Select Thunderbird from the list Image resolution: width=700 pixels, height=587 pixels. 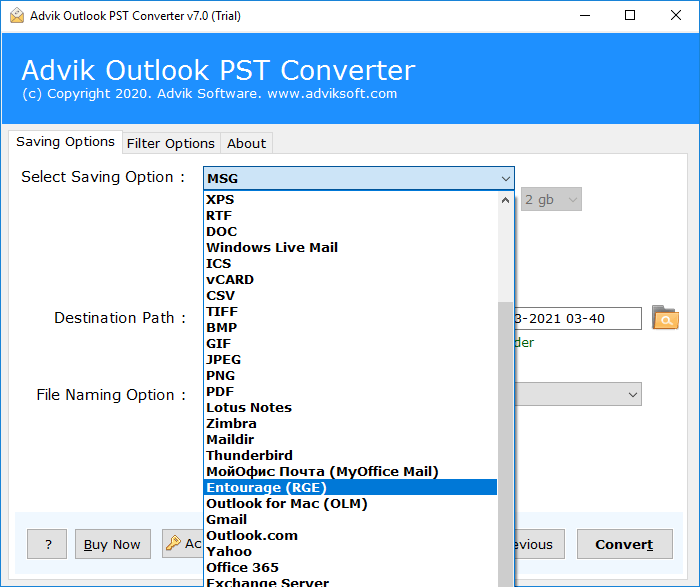coord(350,456)
